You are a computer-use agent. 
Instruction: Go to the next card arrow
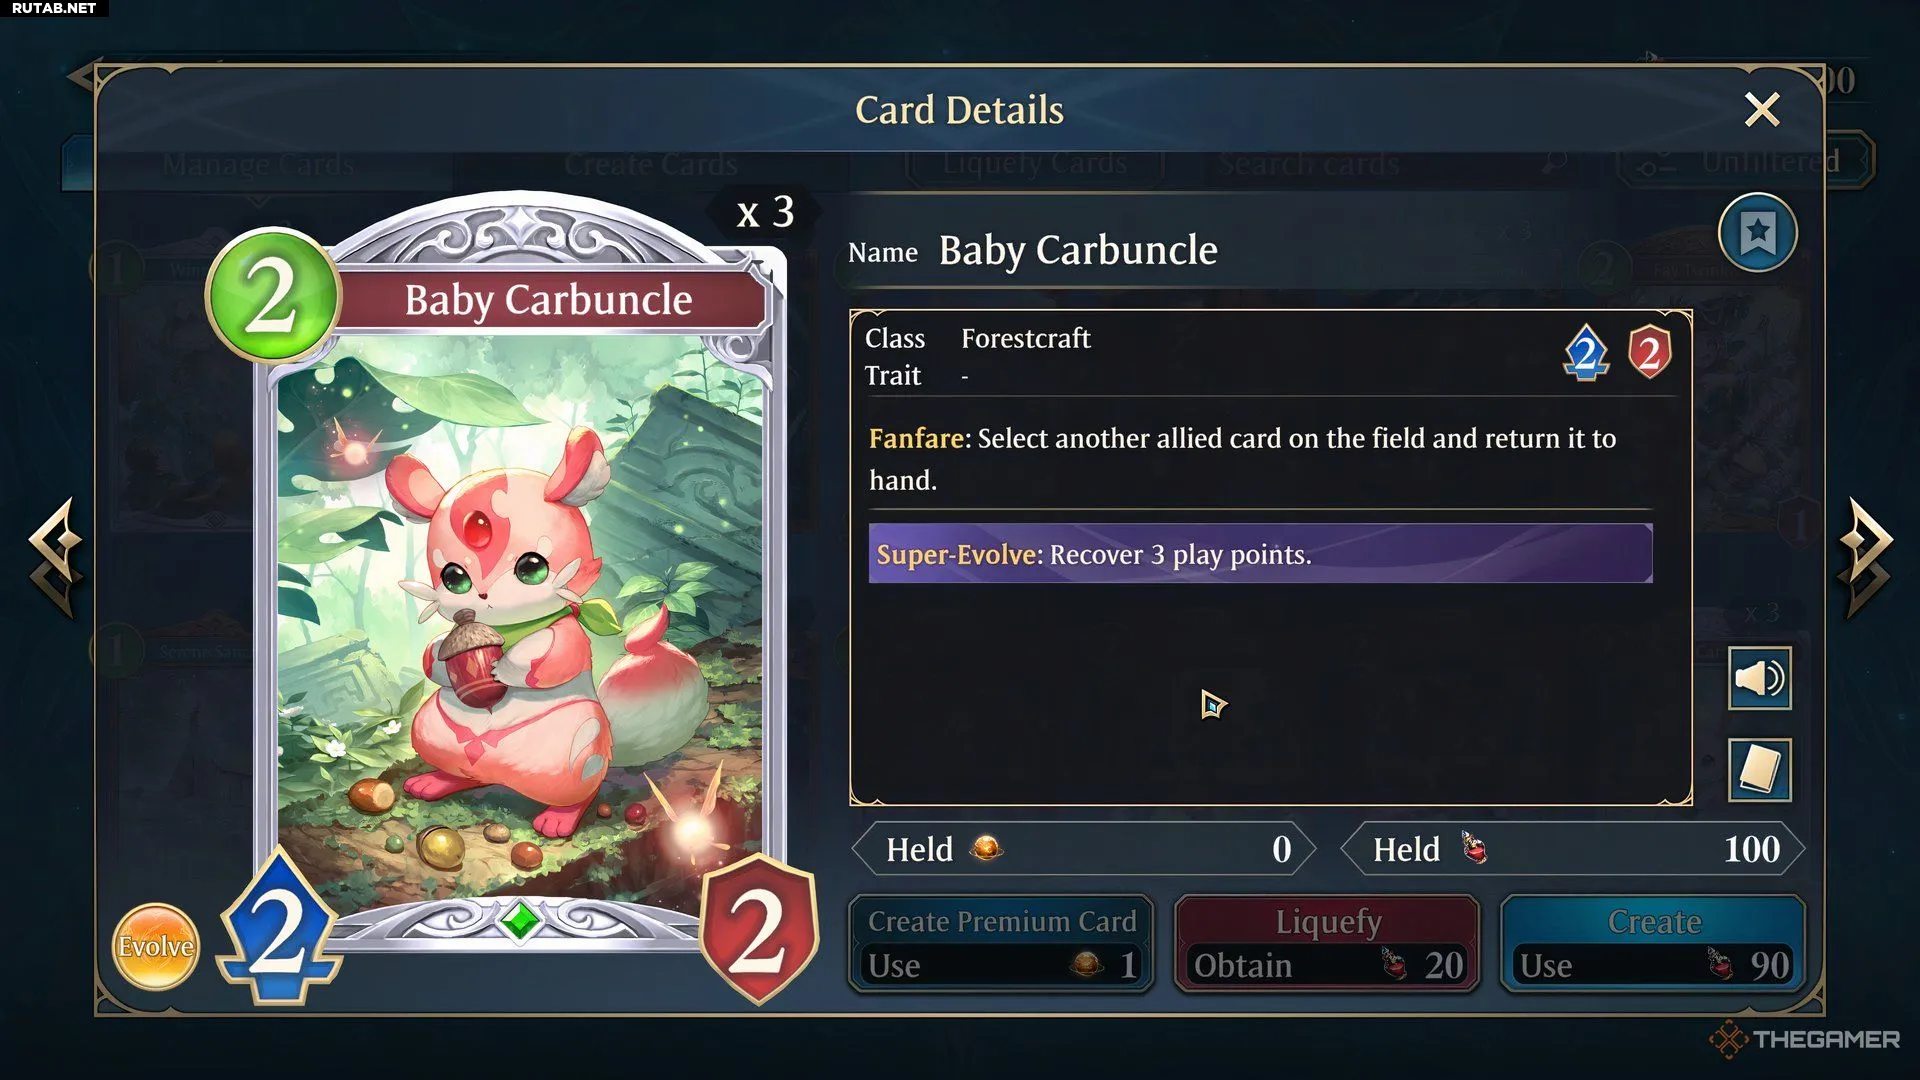pos(1865,556)
